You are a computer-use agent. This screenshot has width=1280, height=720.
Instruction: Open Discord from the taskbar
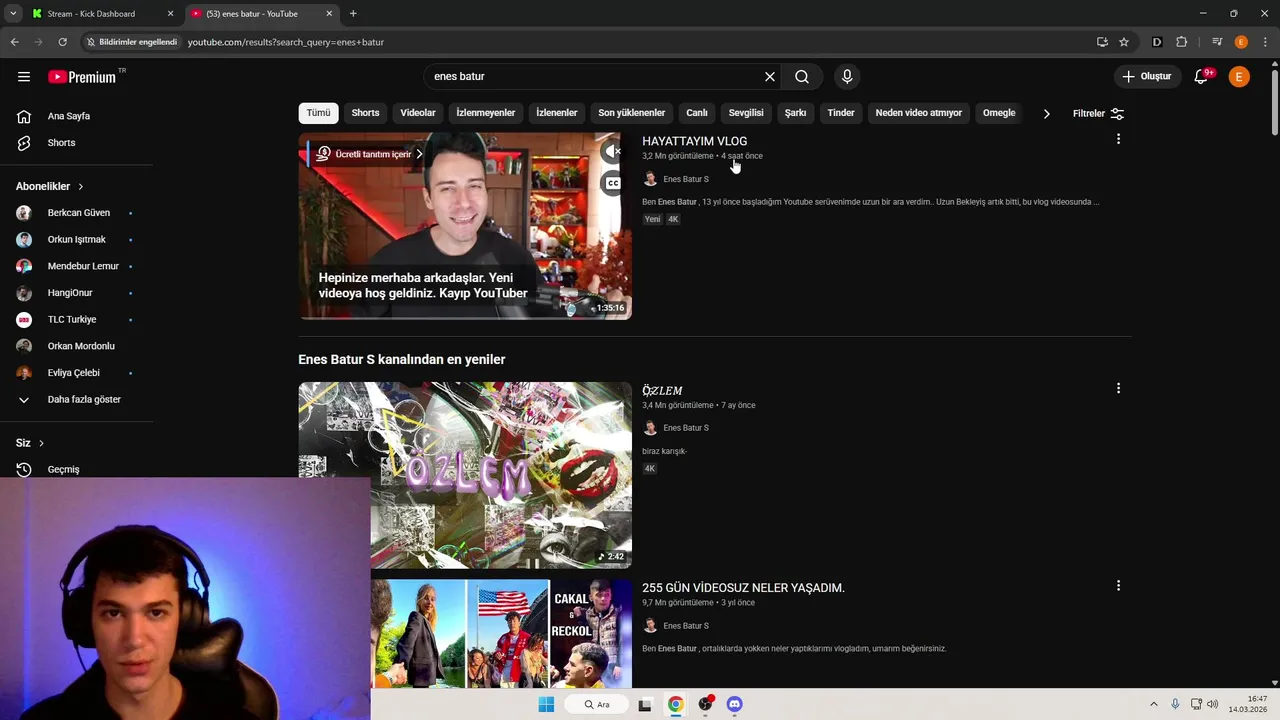[735, 705]
